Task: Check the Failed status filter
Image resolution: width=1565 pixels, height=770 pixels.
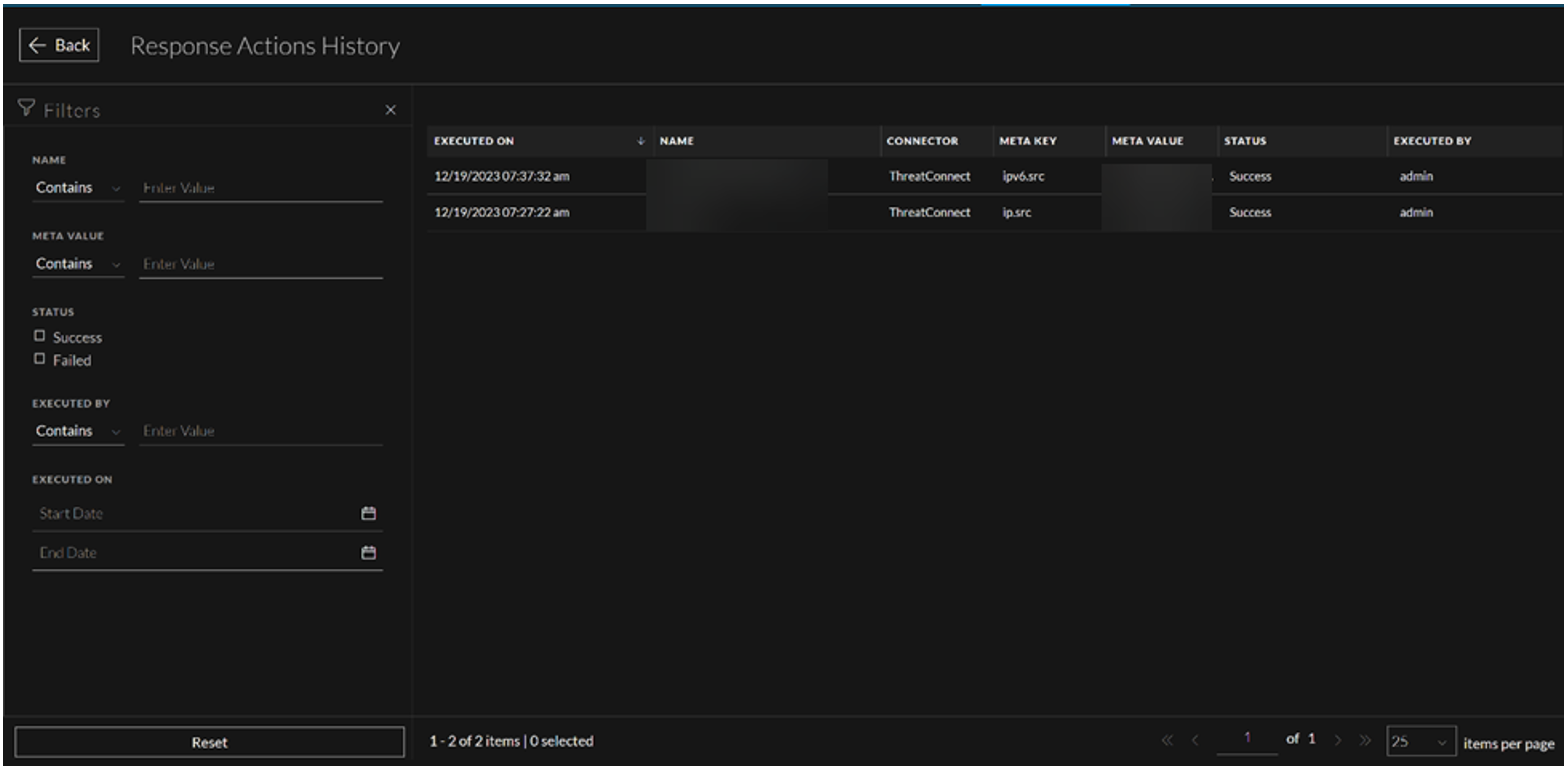Action: click(x=40, y=359)
